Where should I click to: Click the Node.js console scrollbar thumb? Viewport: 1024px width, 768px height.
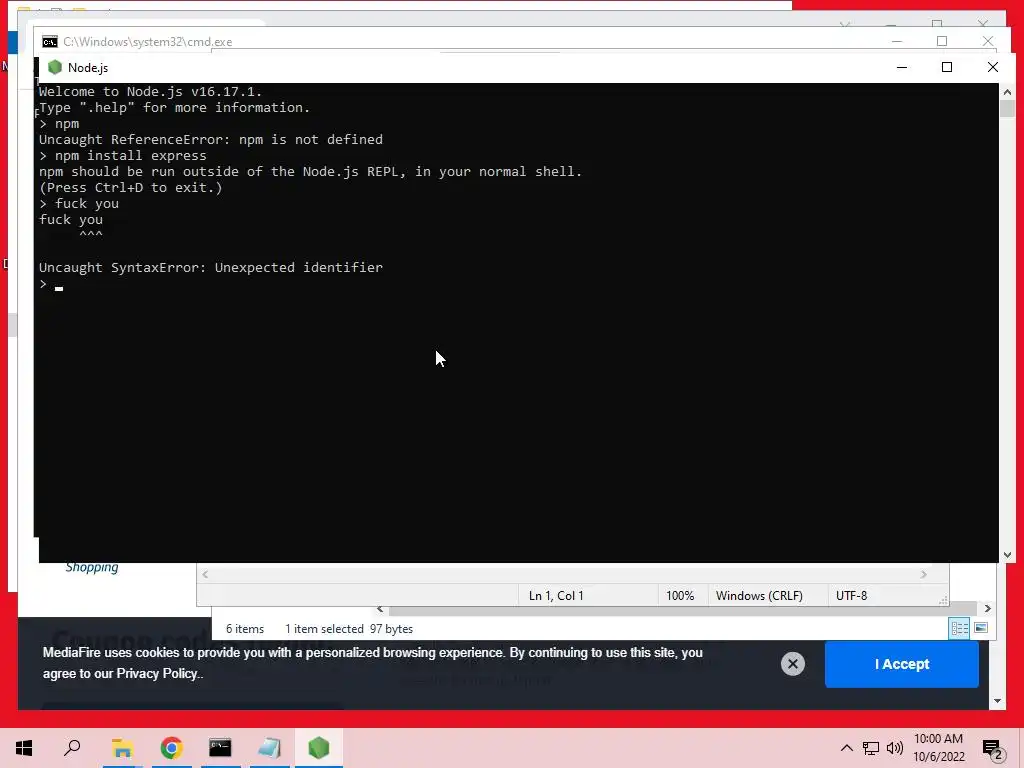click(x=1007, y=108)
